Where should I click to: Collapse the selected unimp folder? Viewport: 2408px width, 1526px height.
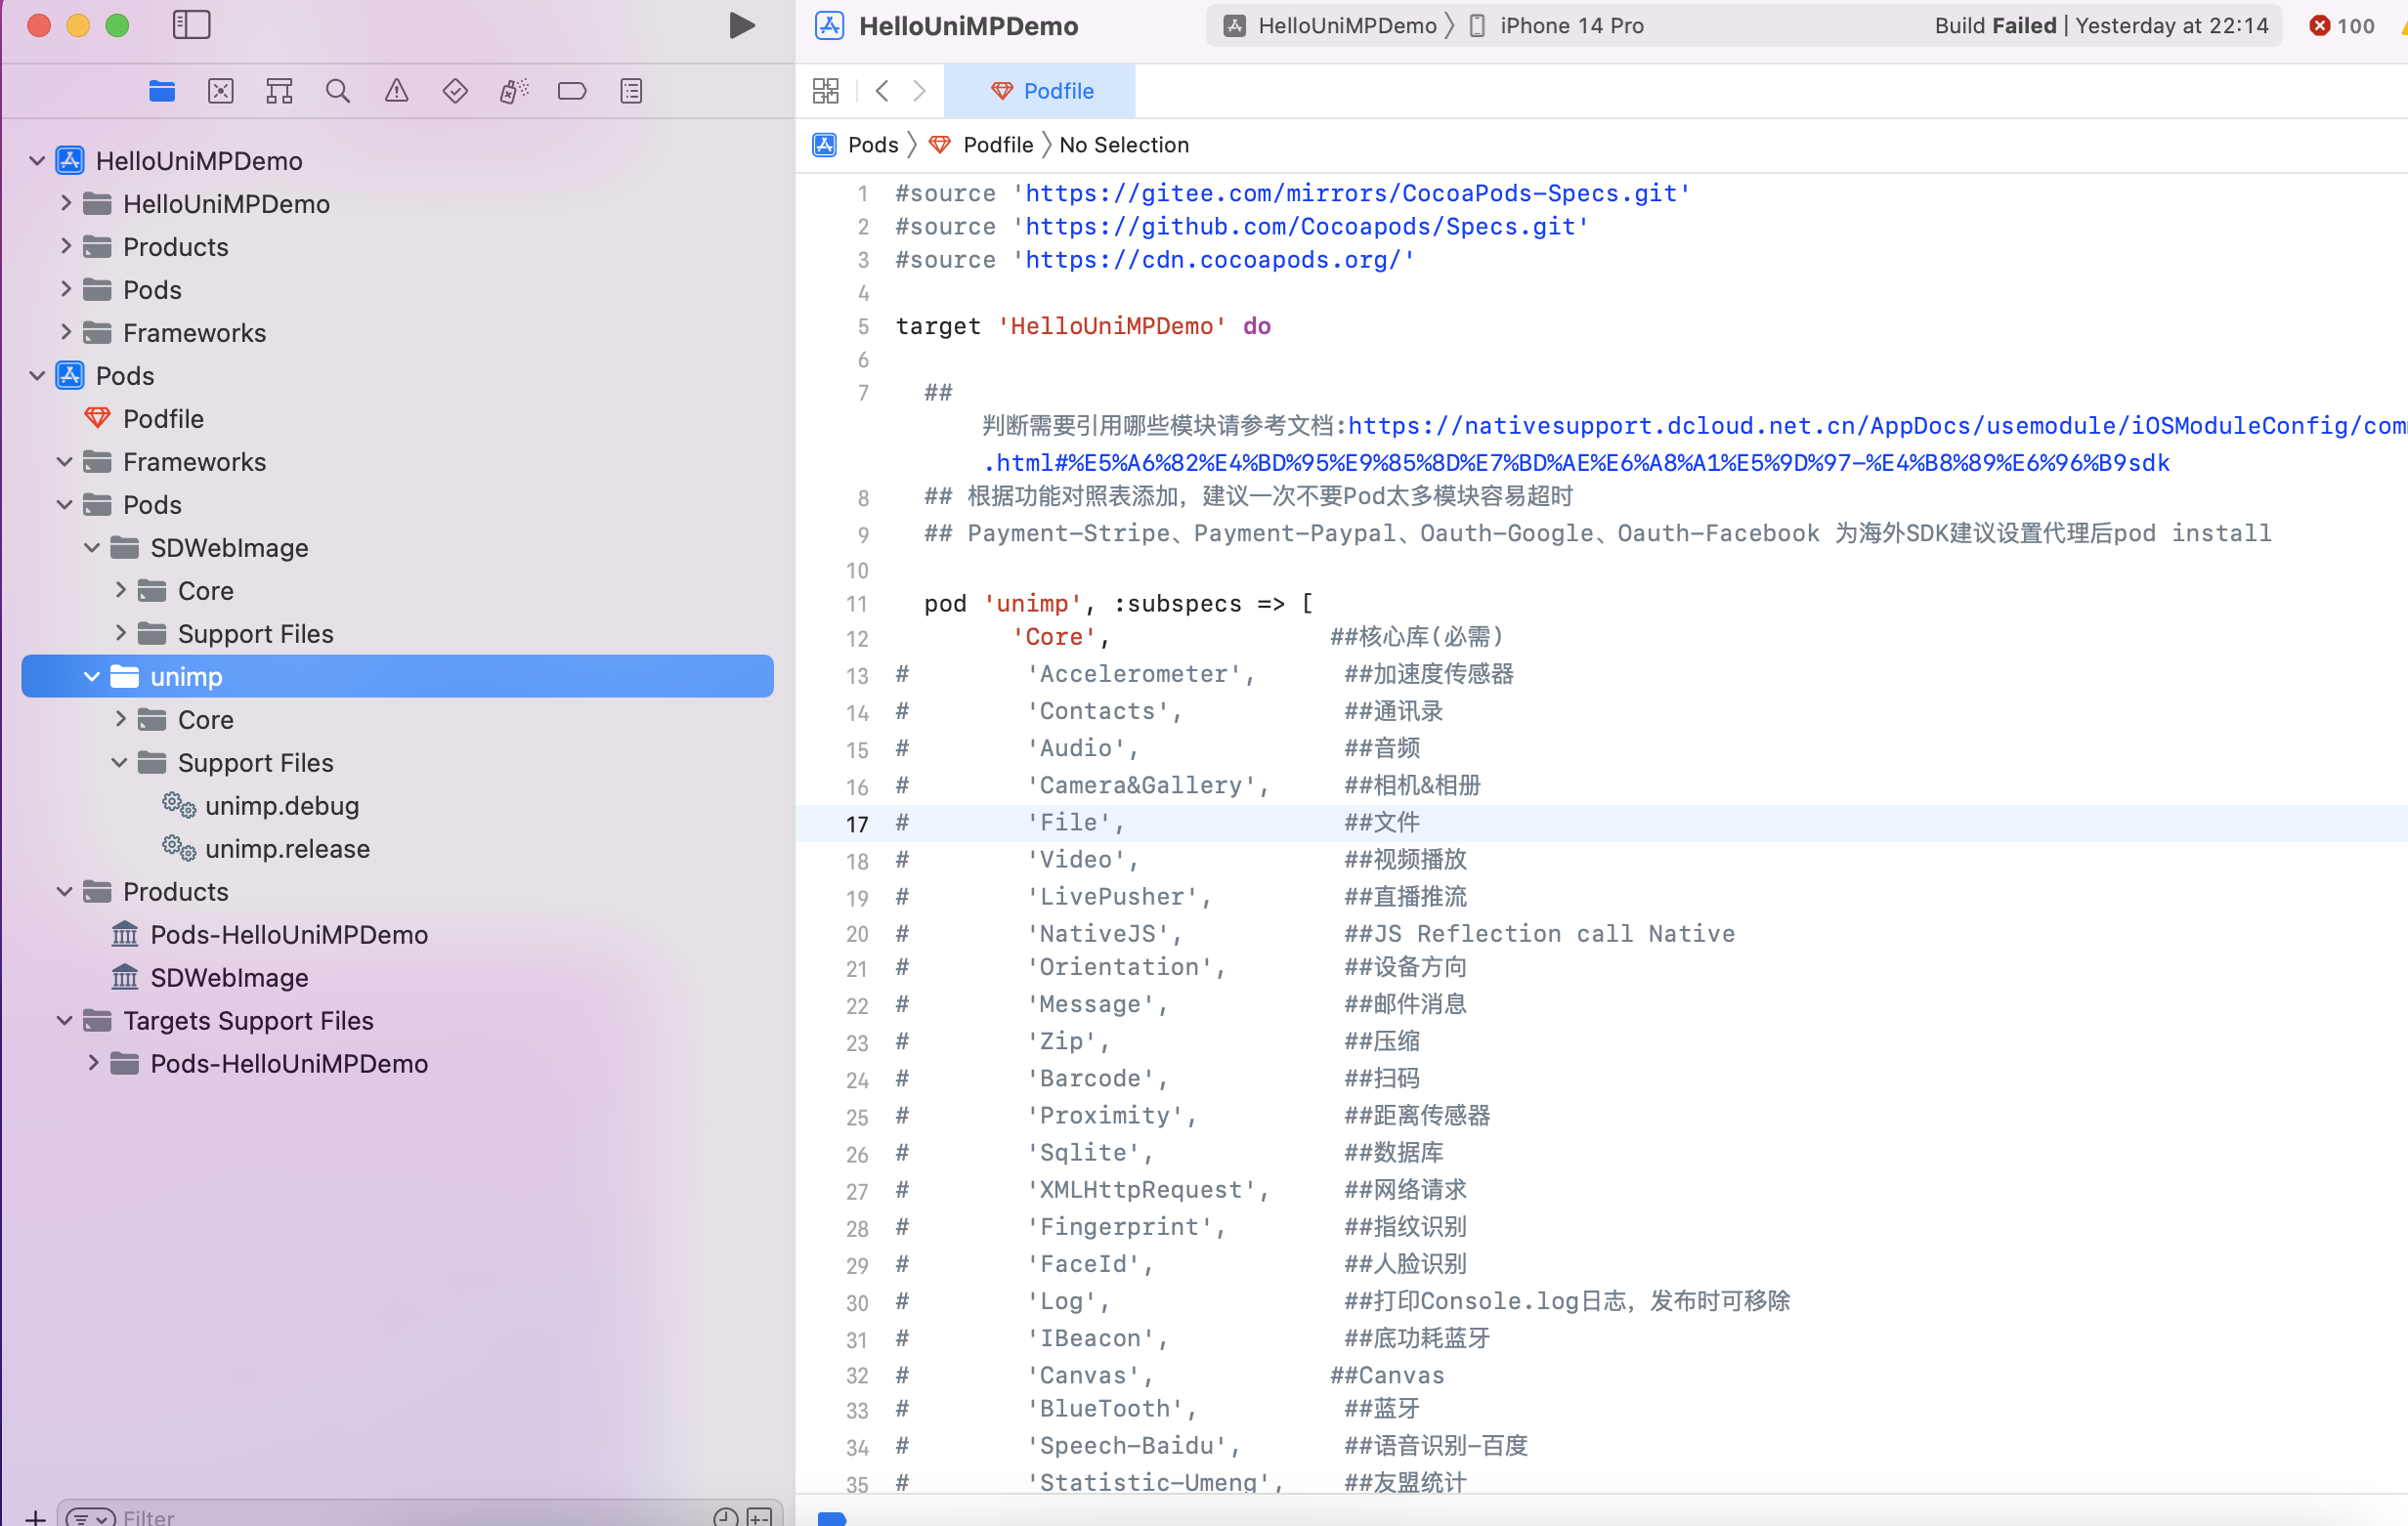(x=92, y=676)
